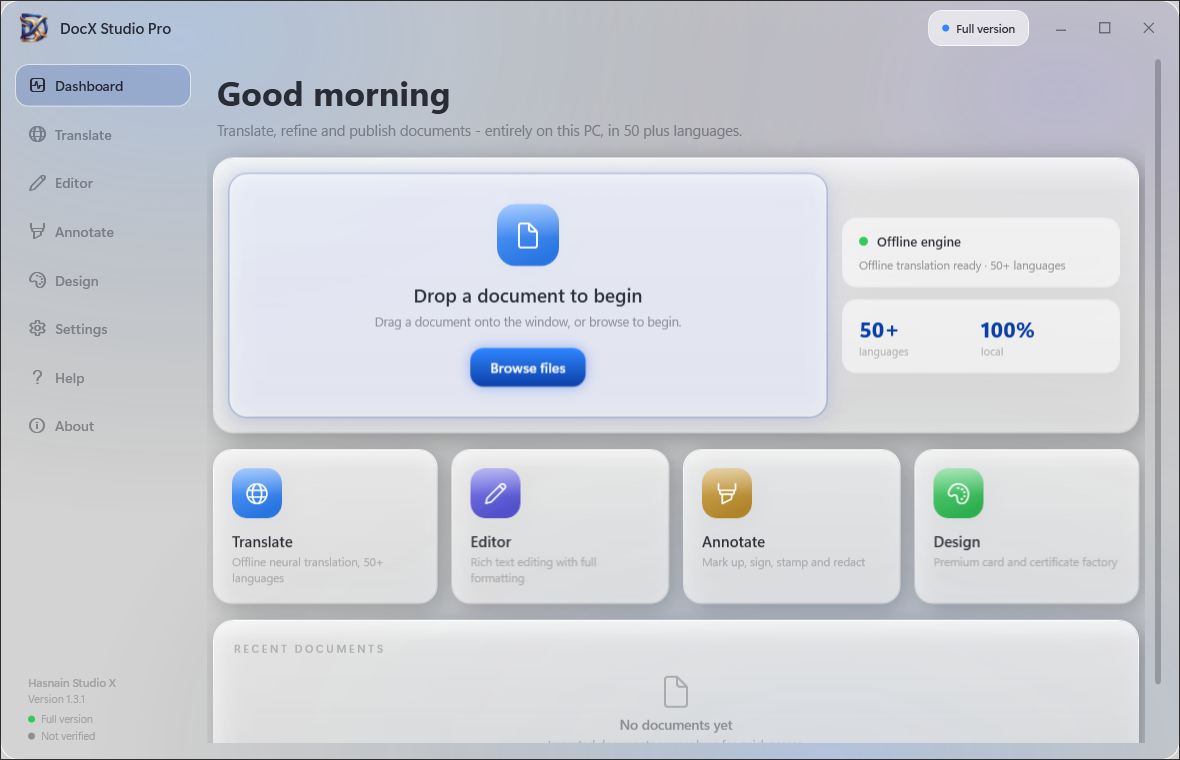Click the DocX Studio Pro logo icon
This screenshot has height=760, width=1180.
point(34,29)
